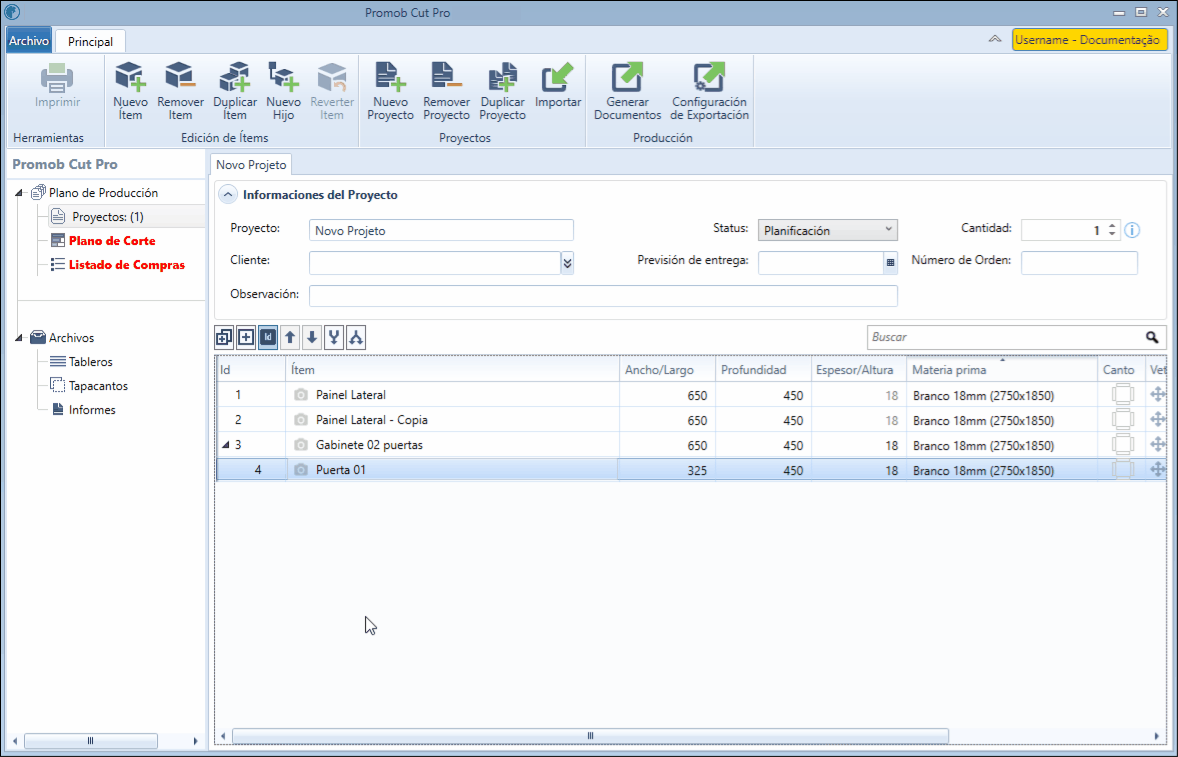Click the Proyecto name field

pos(441,231)
